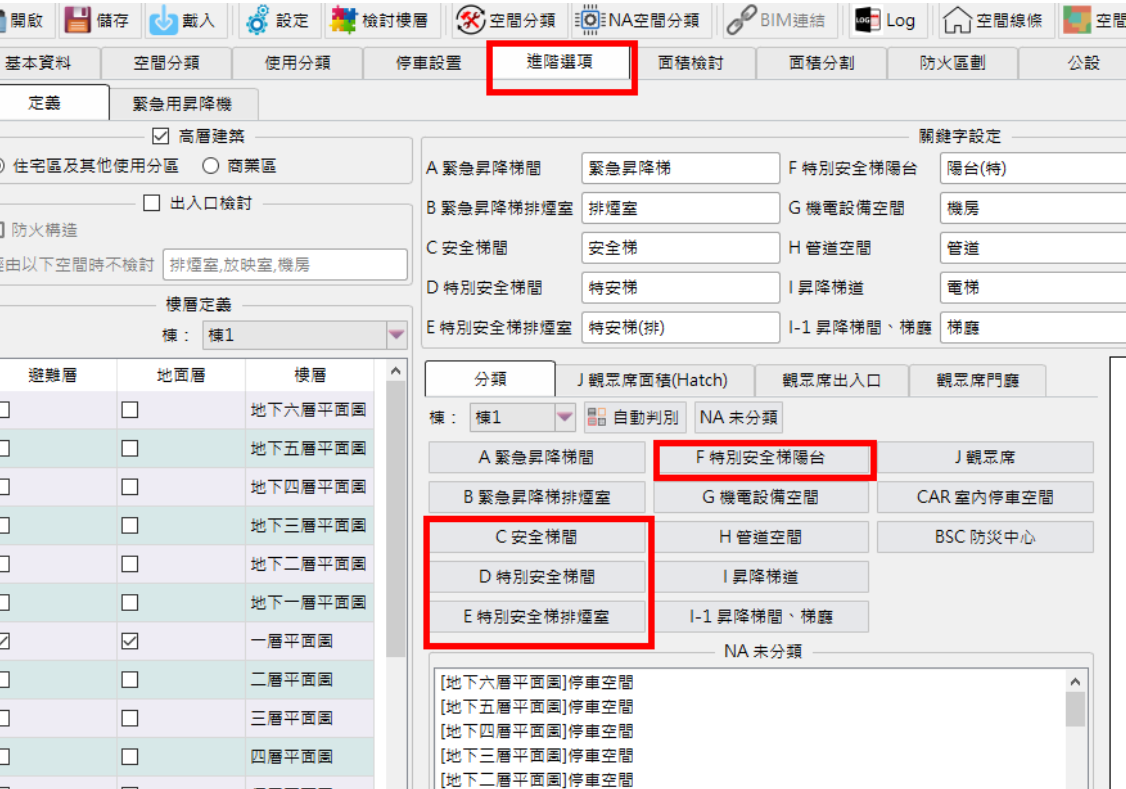Toggle 地面層 checkbox for 地下六層平面圖
This screenshot has height=789, width=1126.
(x=130, y=409)
